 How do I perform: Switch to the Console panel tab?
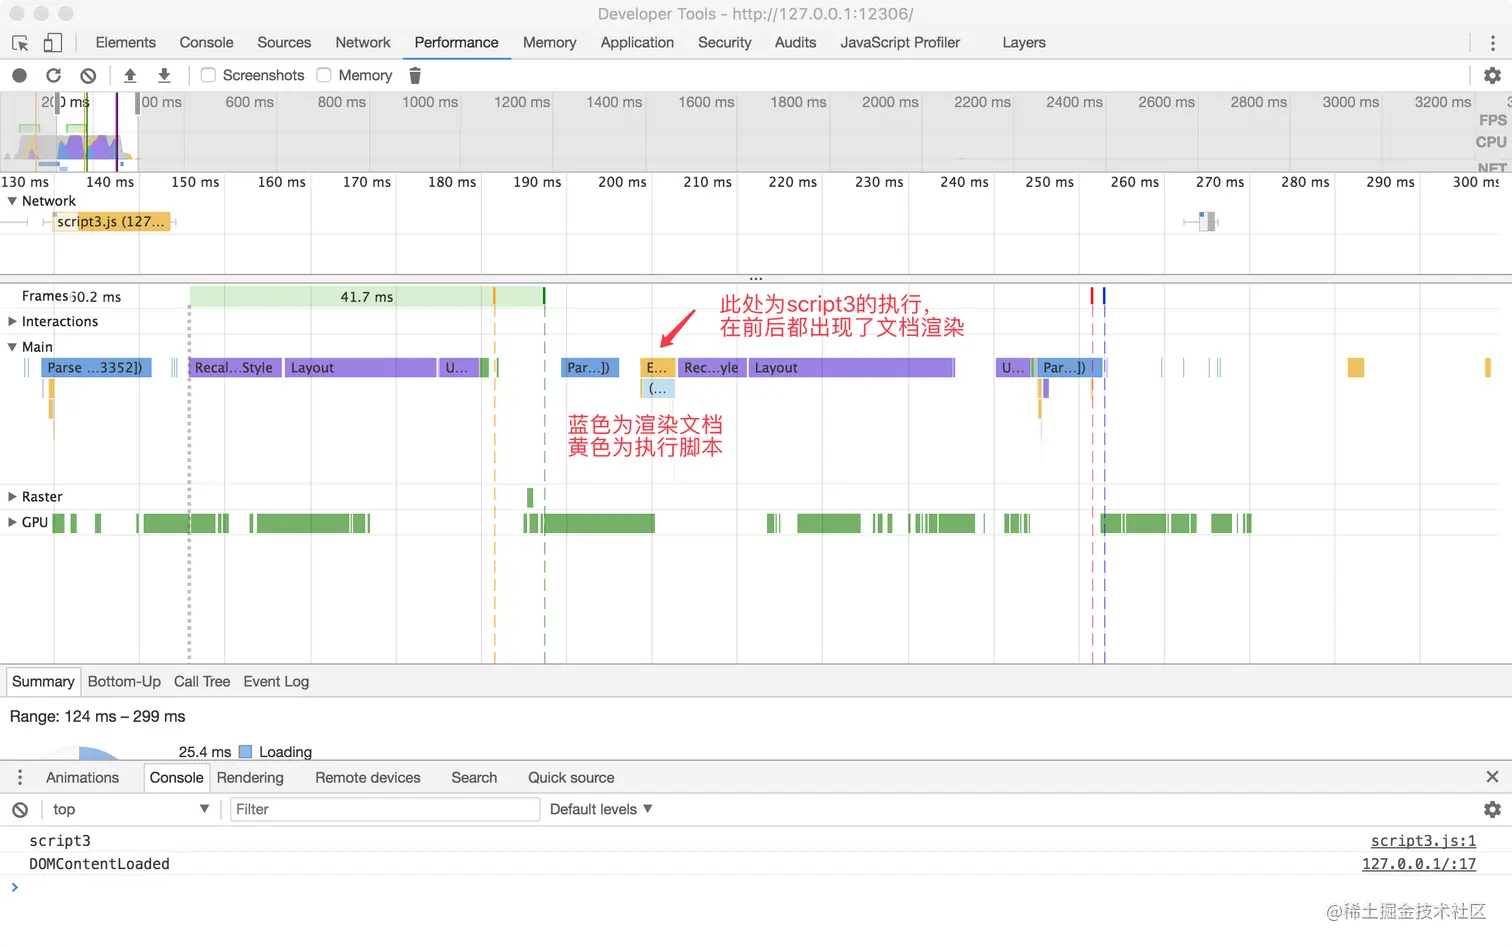[x=206, y=43]
